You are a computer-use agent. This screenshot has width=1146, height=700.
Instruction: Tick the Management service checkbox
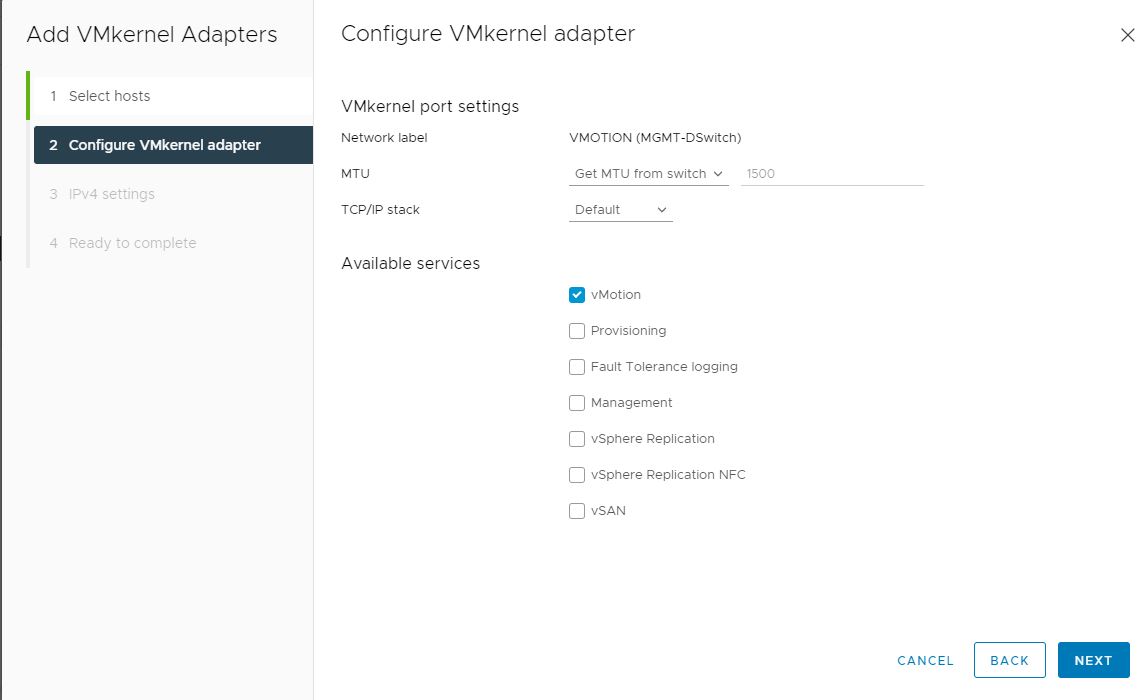click(577, 403)
